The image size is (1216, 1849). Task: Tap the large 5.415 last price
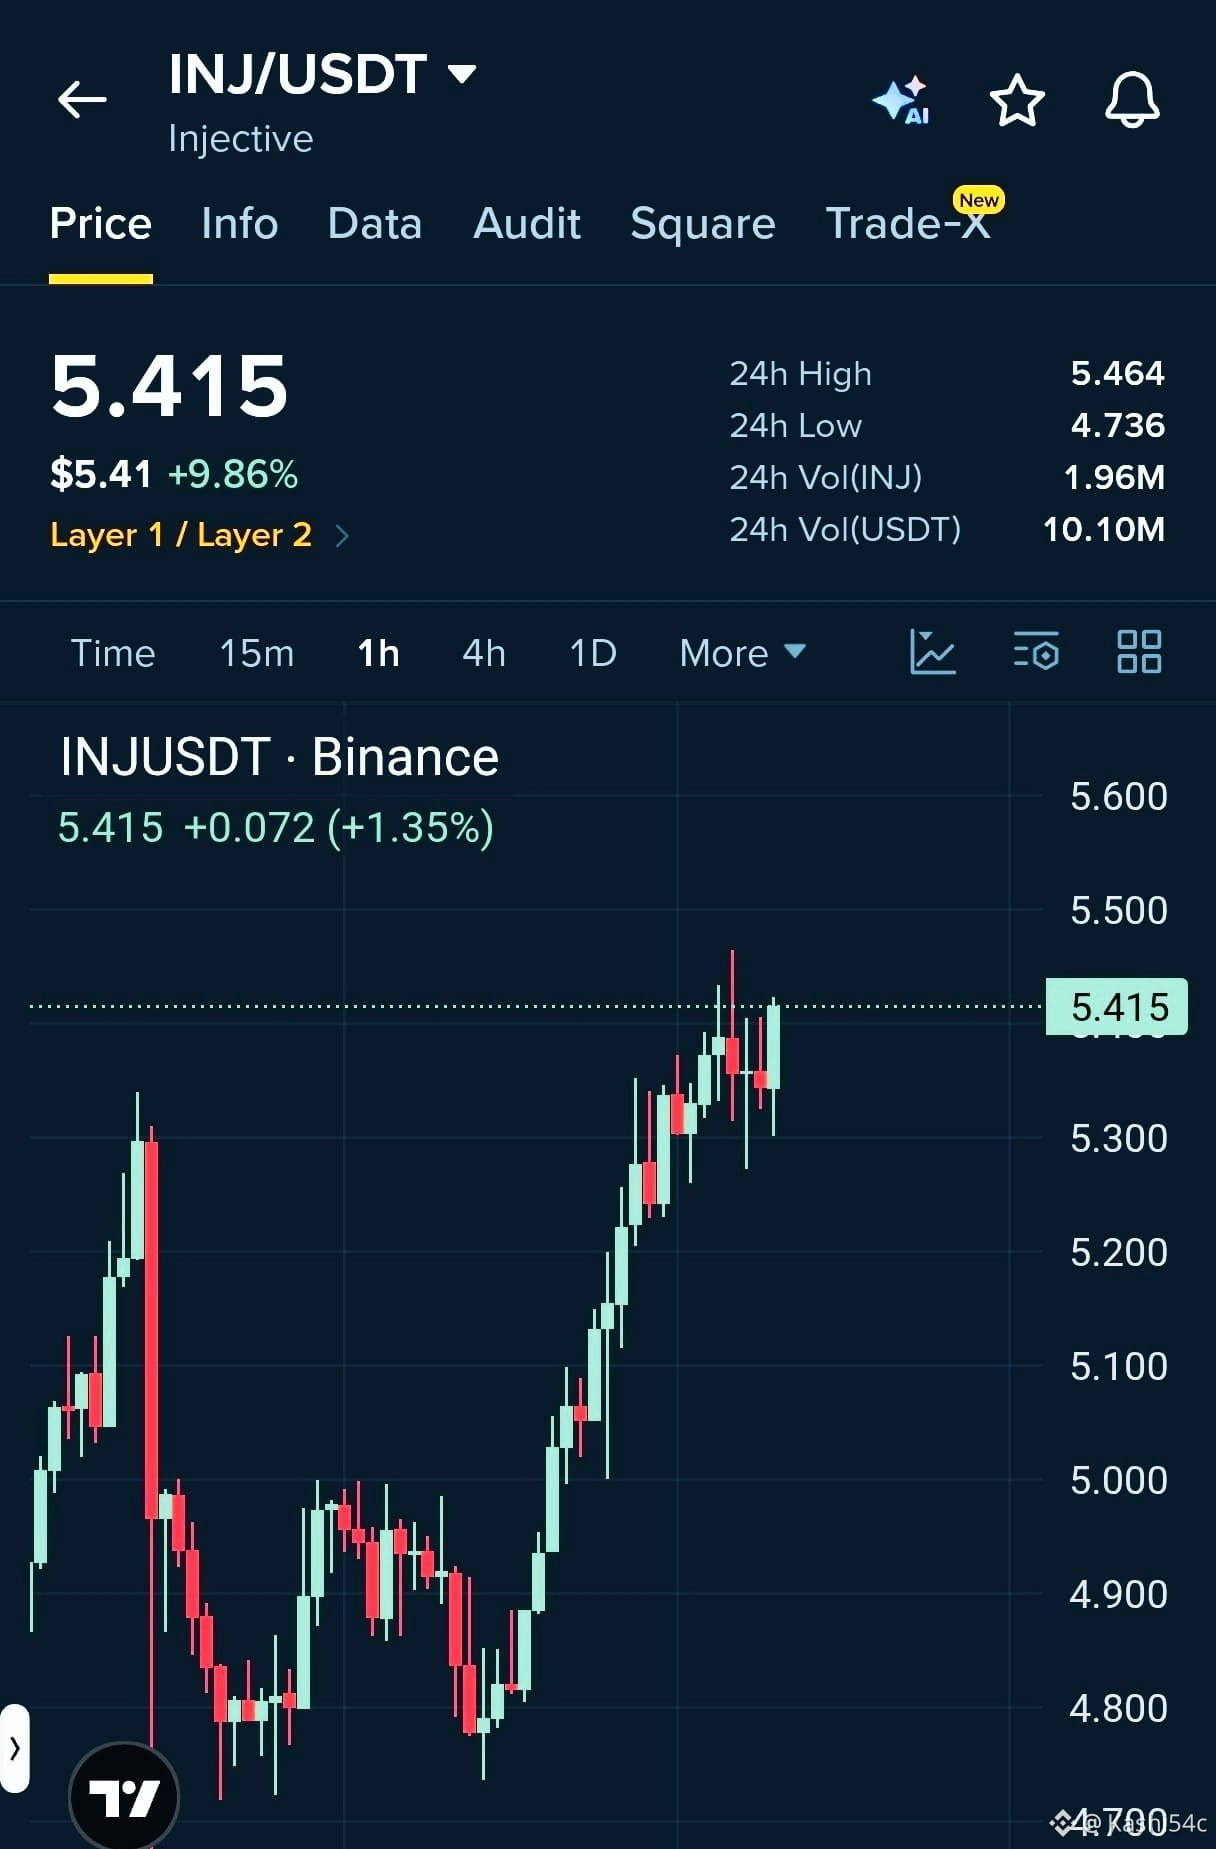pyautogui.click(x=170, y=387)
